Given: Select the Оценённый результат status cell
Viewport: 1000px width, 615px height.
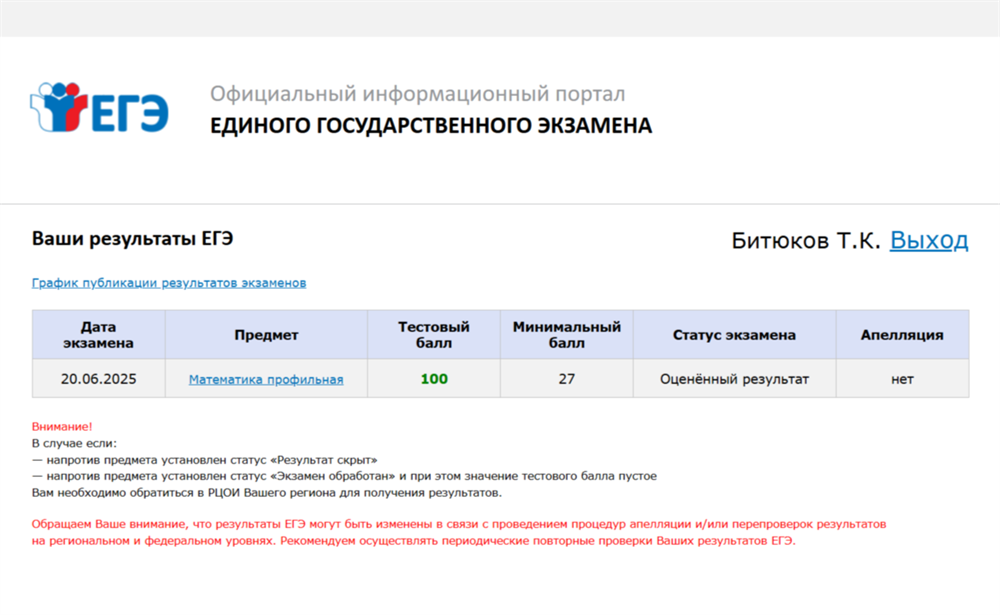Looking at the screenshot, I should coord(734,379).
